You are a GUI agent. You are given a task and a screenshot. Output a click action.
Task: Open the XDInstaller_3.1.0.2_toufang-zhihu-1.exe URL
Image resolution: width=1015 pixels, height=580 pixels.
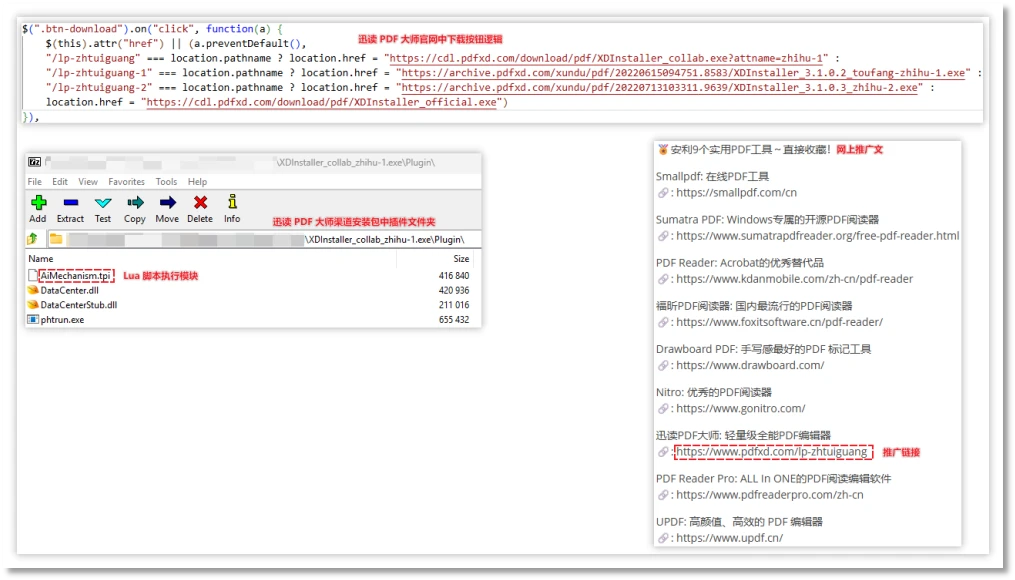point(686,73)
